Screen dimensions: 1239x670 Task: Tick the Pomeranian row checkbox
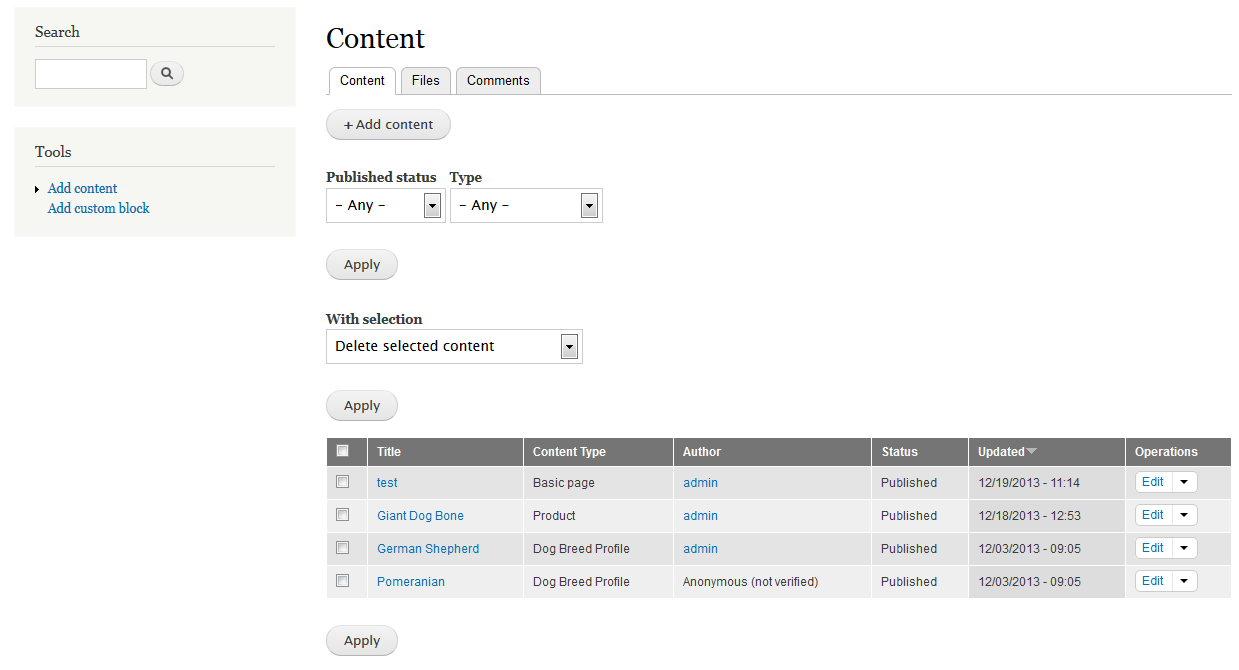(343, 581)
